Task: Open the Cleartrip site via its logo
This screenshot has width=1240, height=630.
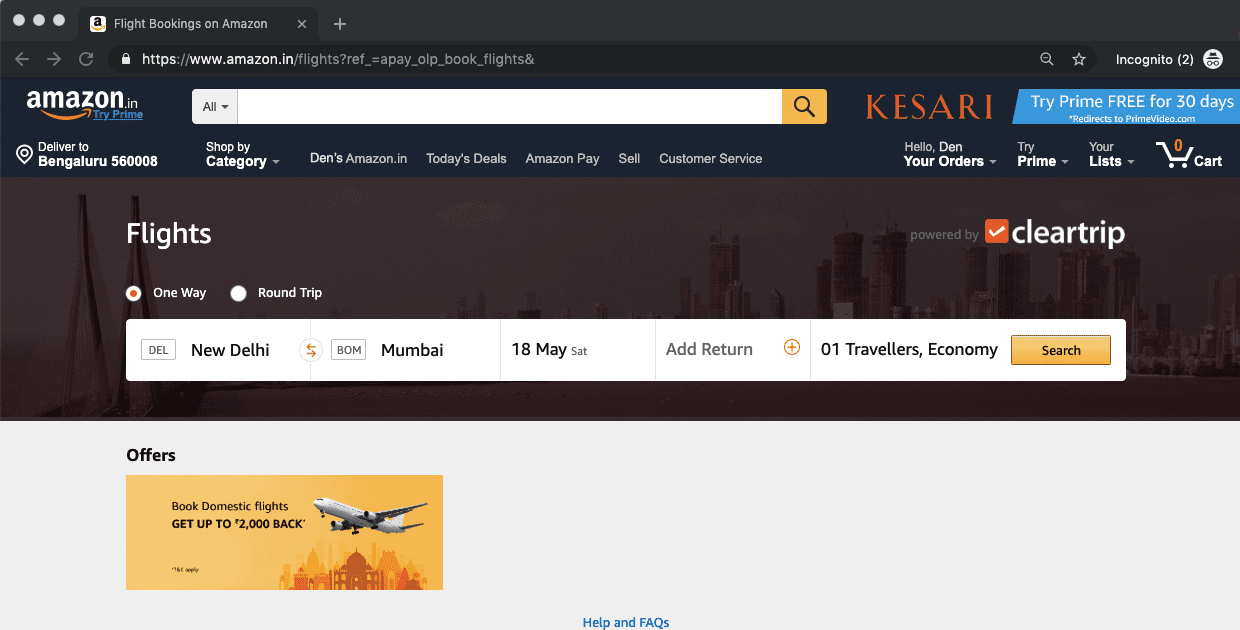Action: tap(1055, 232)
